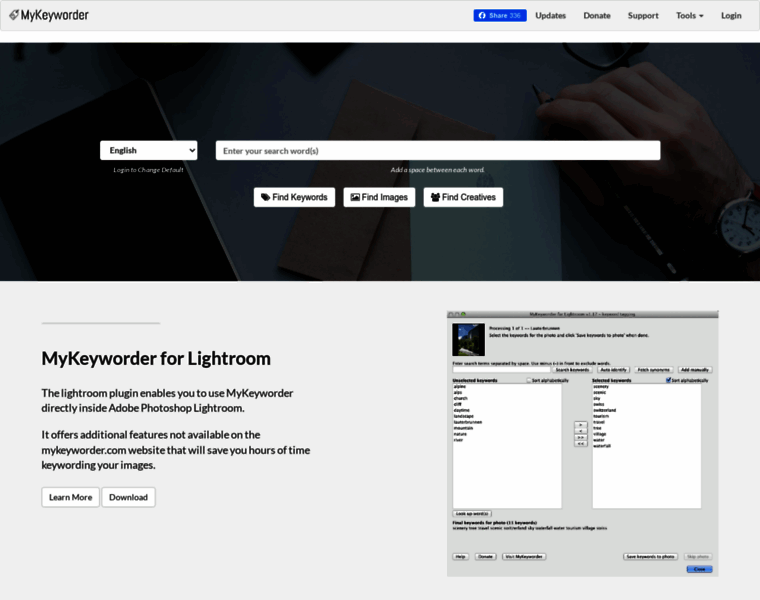Click the picture icon on Find Images

click(x=354, y=198)
